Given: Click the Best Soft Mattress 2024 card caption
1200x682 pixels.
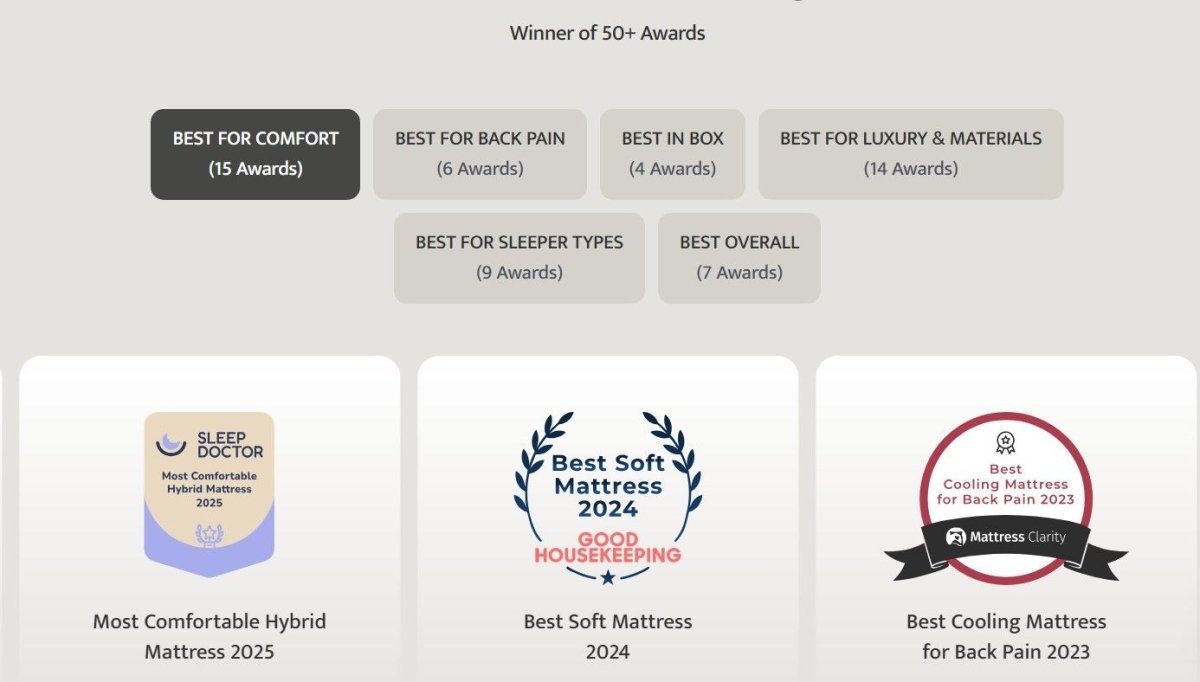Looking at the screenshot, I should [608, 636].
